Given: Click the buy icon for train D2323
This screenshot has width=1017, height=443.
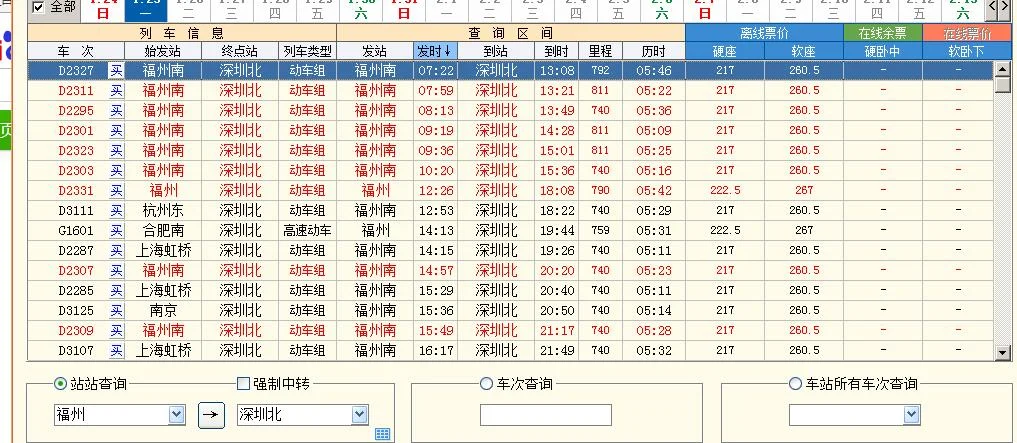Looking at the screenshot, I should pos(116,150).
